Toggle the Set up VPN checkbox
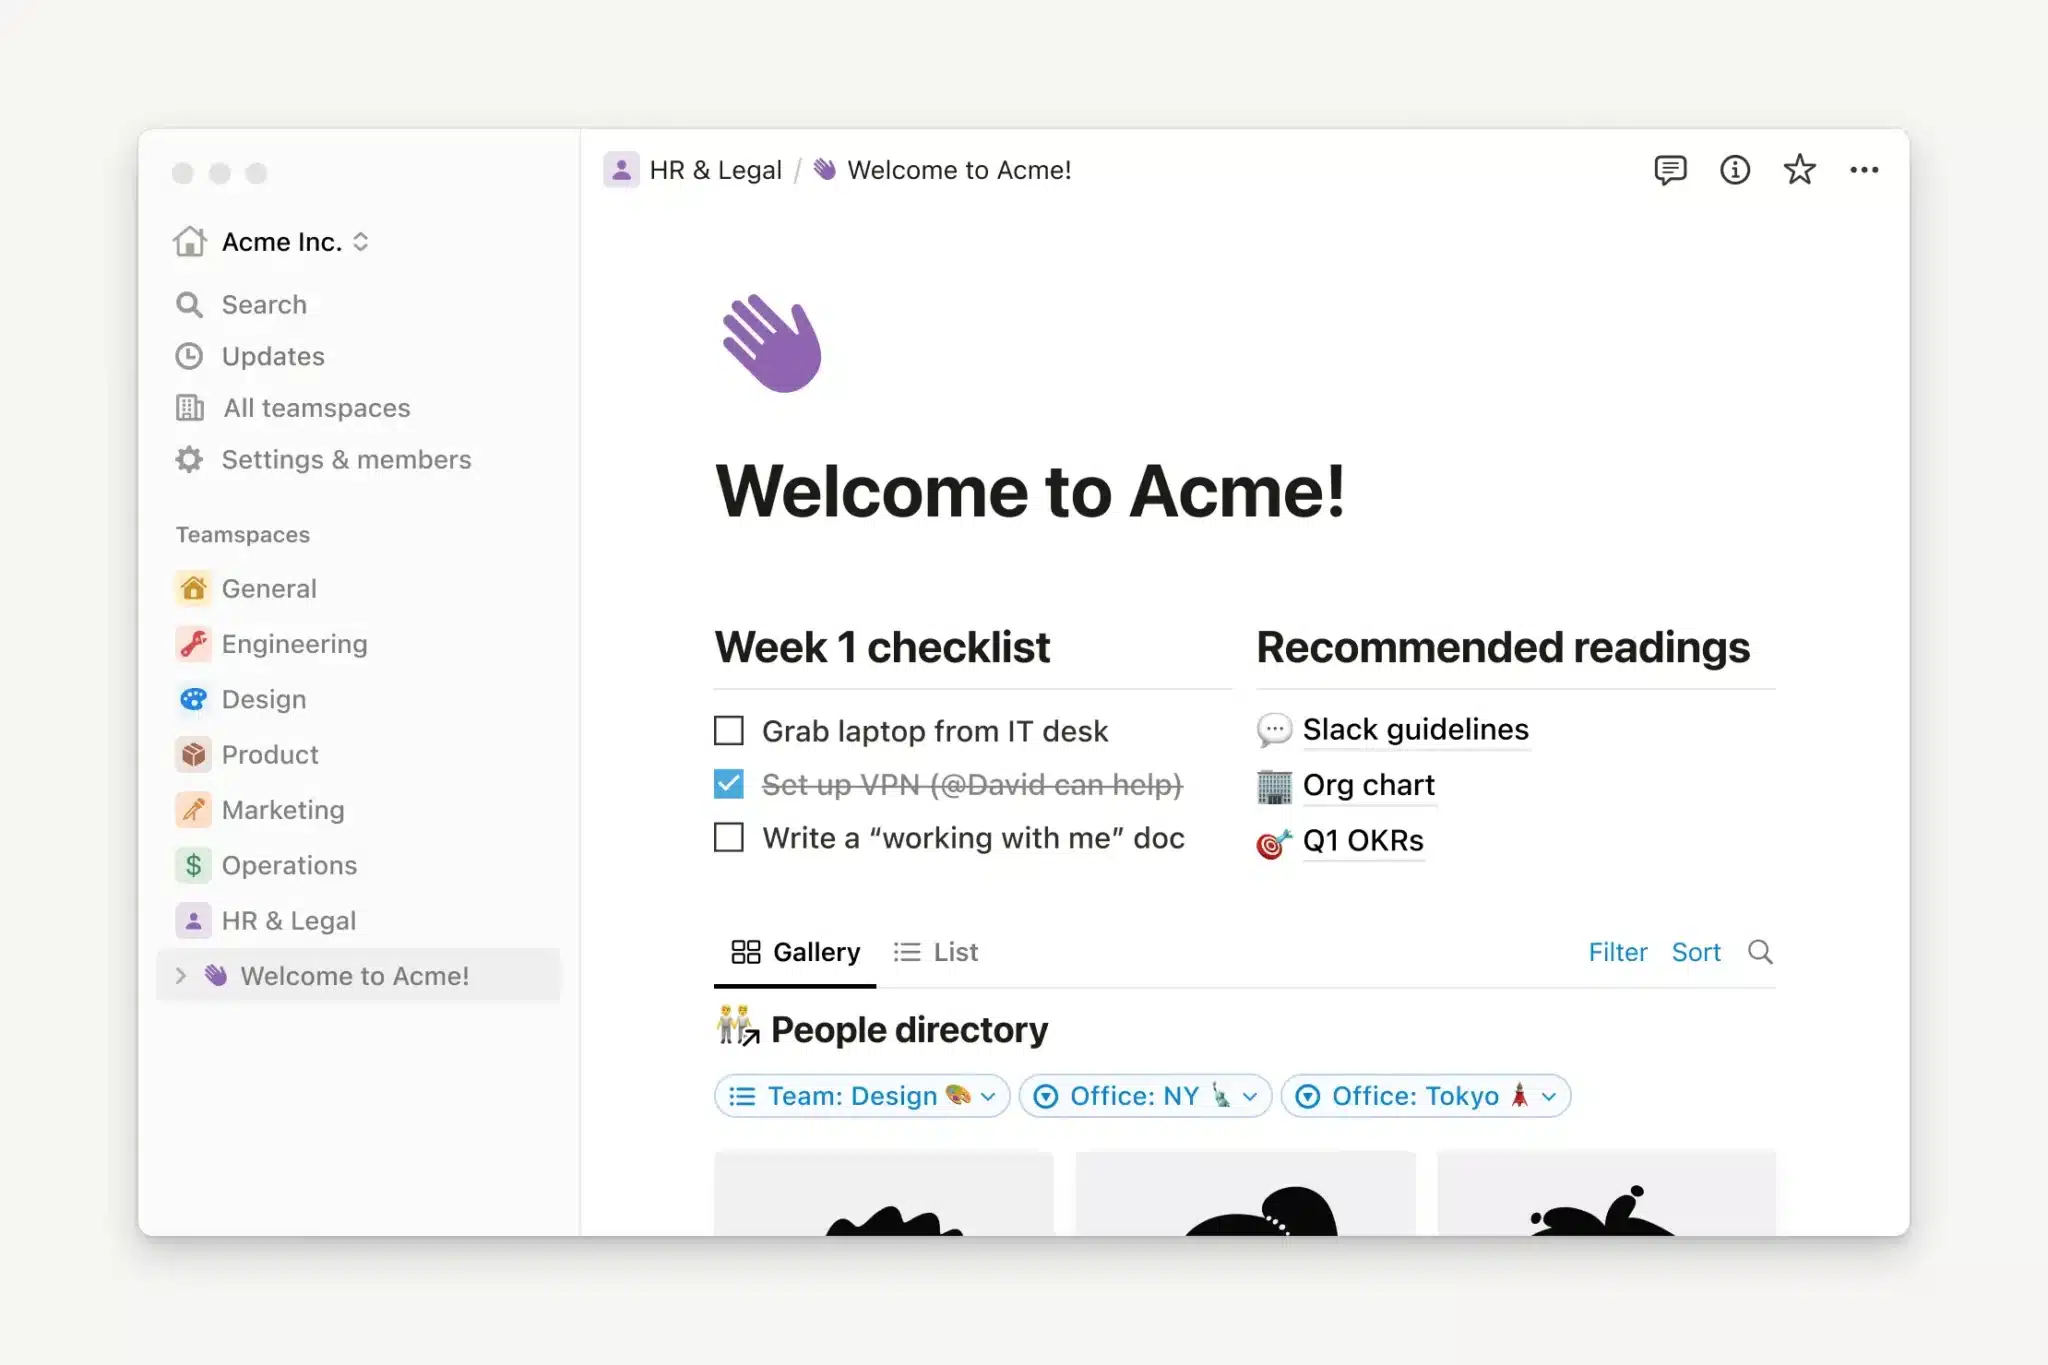 [729, 783]
